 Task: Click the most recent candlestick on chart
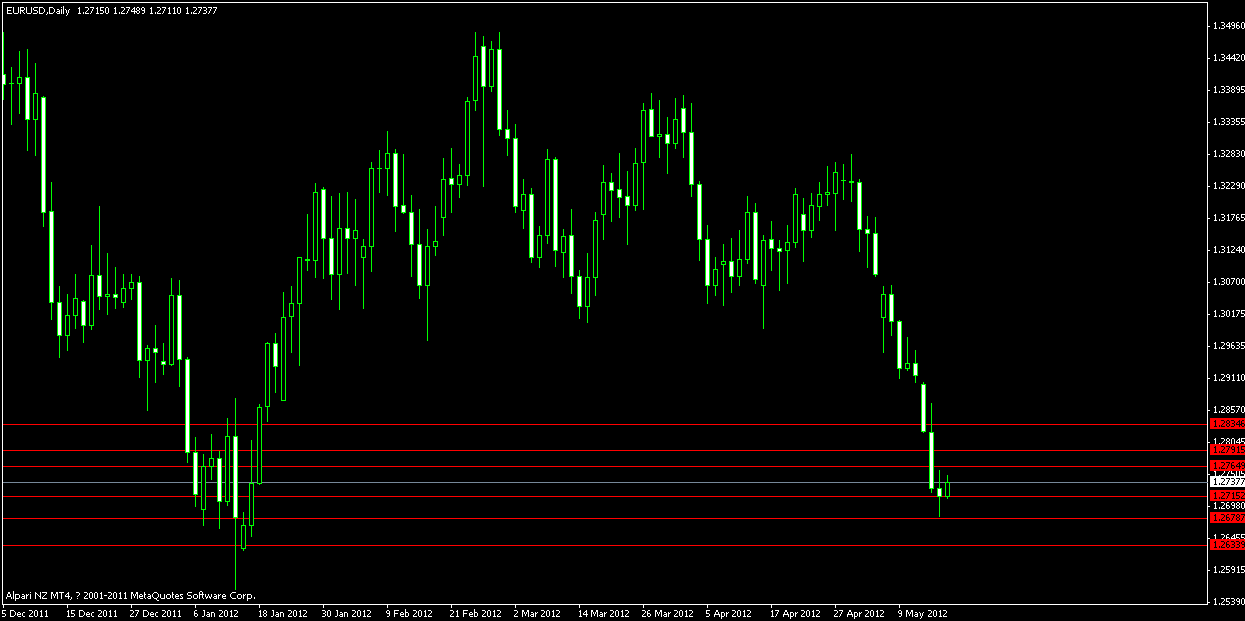click(947, 487)
